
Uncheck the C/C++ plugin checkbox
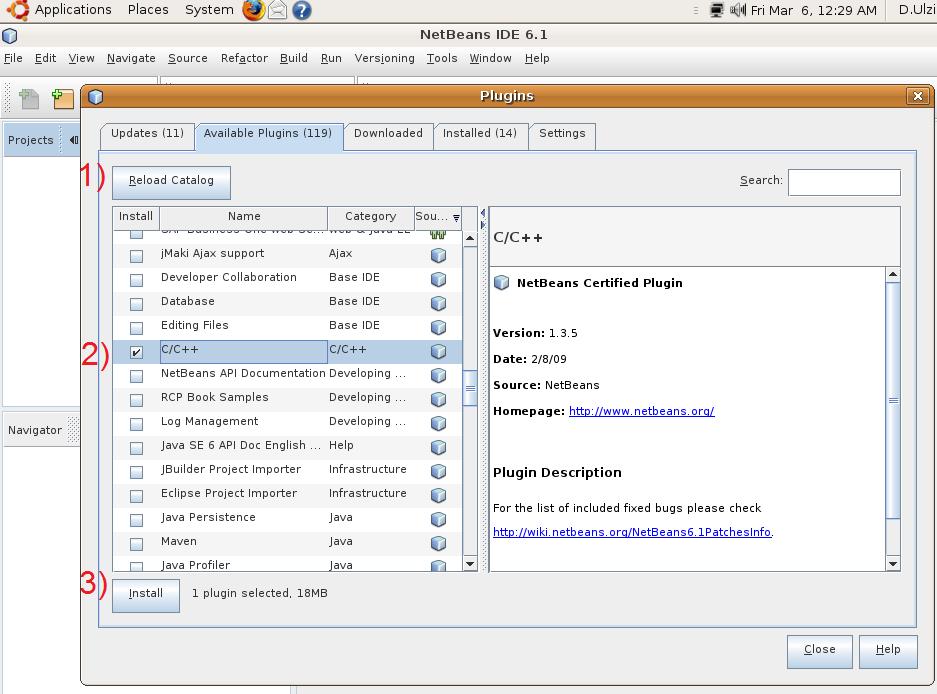pyautogui.click(x=136, y=351)
